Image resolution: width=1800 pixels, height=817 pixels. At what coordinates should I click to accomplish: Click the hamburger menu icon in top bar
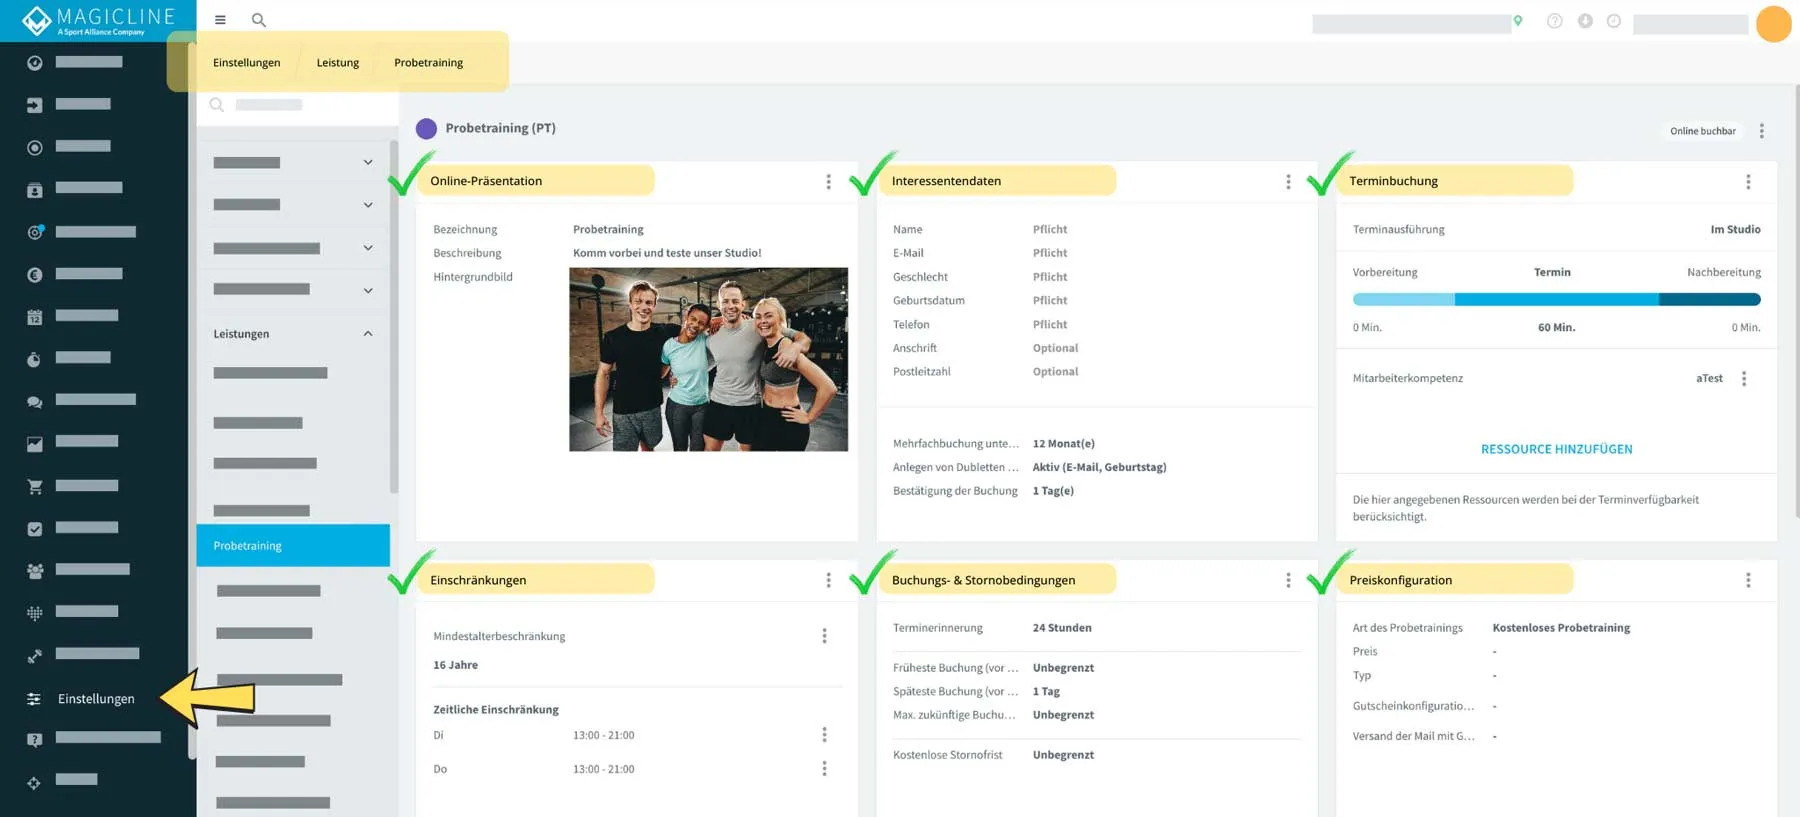pyautogui.click(x=220, y=20)
